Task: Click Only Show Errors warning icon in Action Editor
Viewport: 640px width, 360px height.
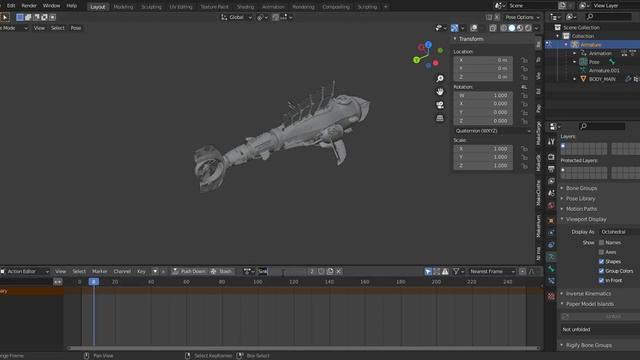Action: (445, 271)
